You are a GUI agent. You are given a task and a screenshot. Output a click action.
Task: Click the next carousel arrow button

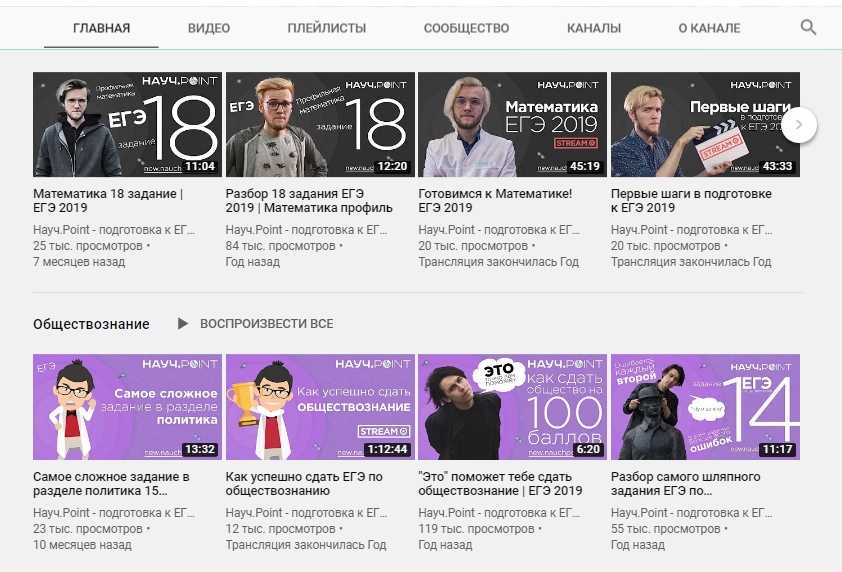click(x=799, y=125)
